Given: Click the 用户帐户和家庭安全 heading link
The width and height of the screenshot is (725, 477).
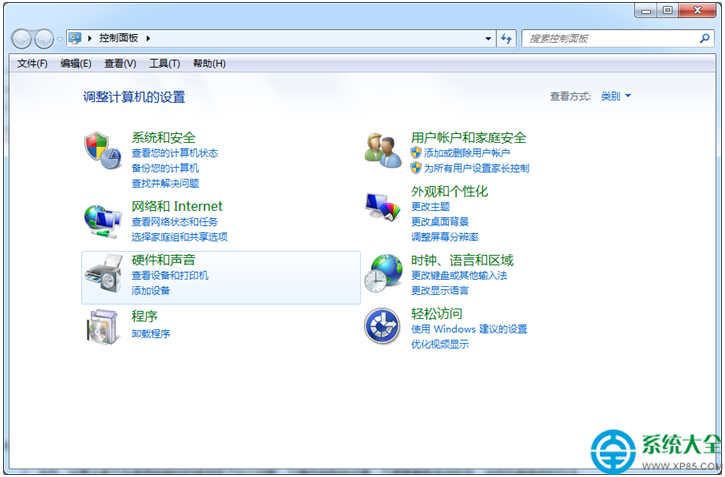Looking at the screenshot, I should point(468,137).
